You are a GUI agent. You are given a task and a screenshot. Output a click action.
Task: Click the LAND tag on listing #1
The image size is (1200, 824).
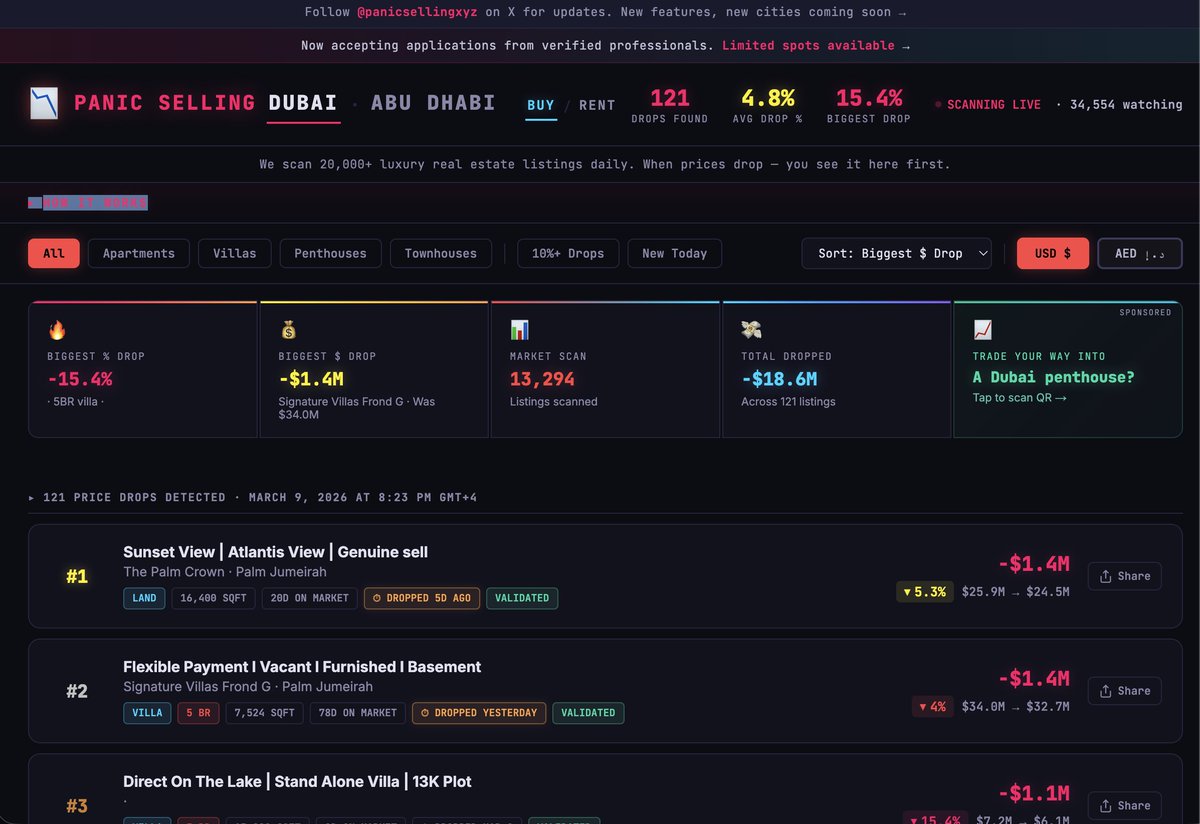144,598
